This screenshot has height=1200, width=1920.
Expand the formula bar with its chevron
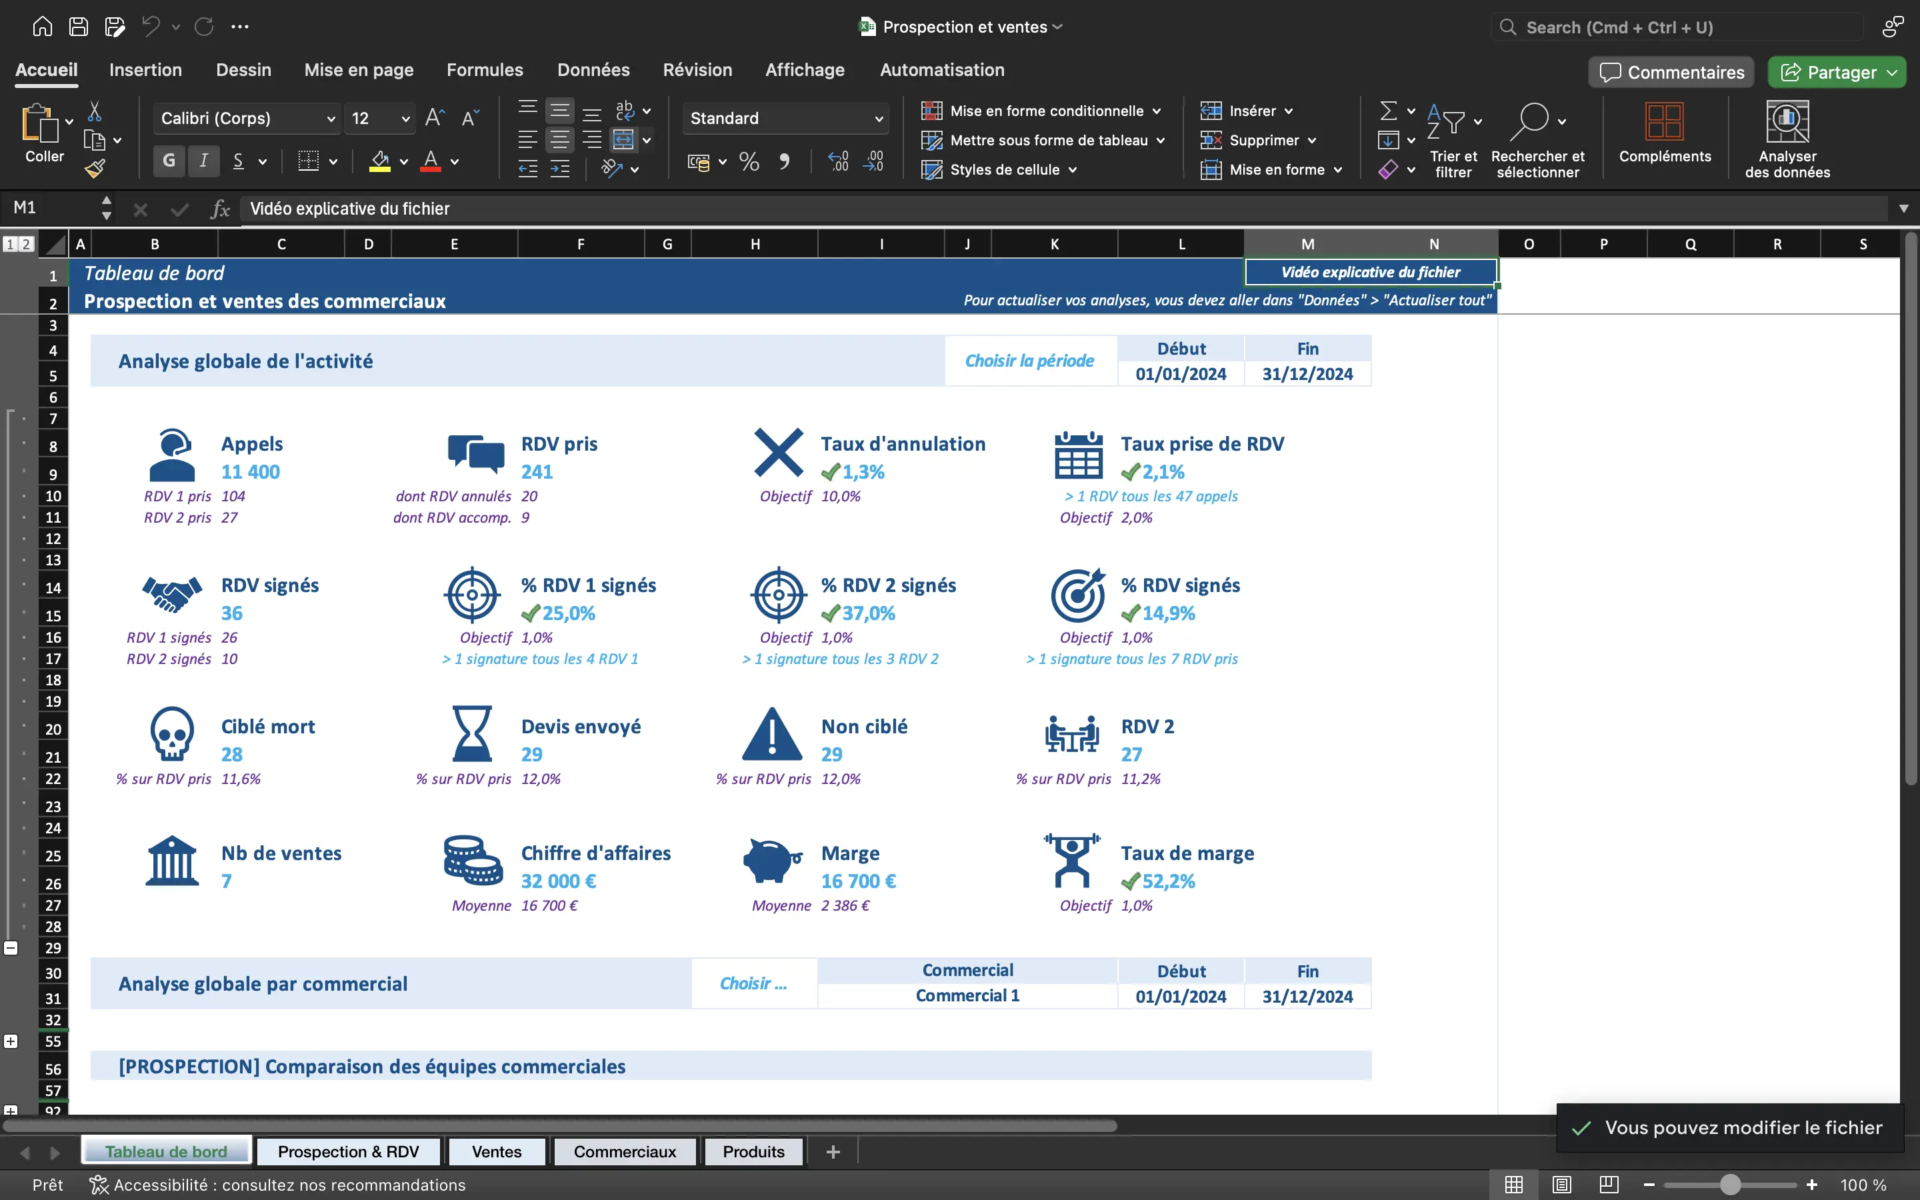pos(1904,209)
